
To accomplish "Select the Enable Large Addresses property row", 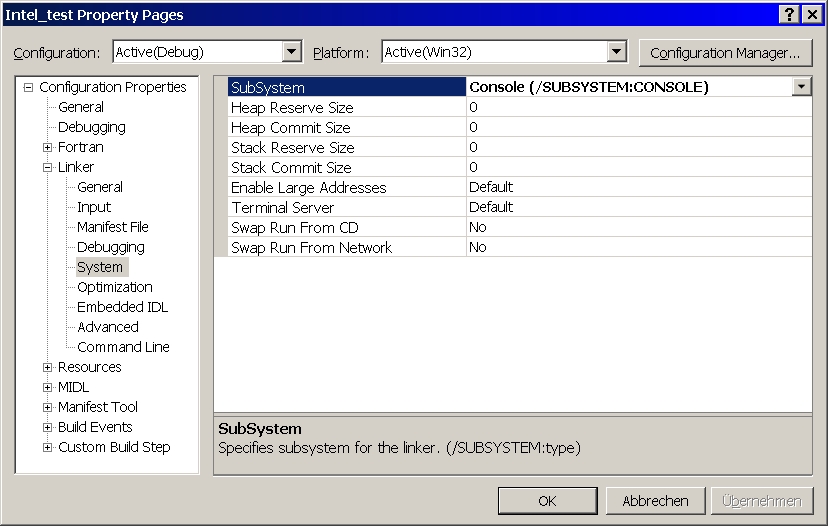I will 308,187.
